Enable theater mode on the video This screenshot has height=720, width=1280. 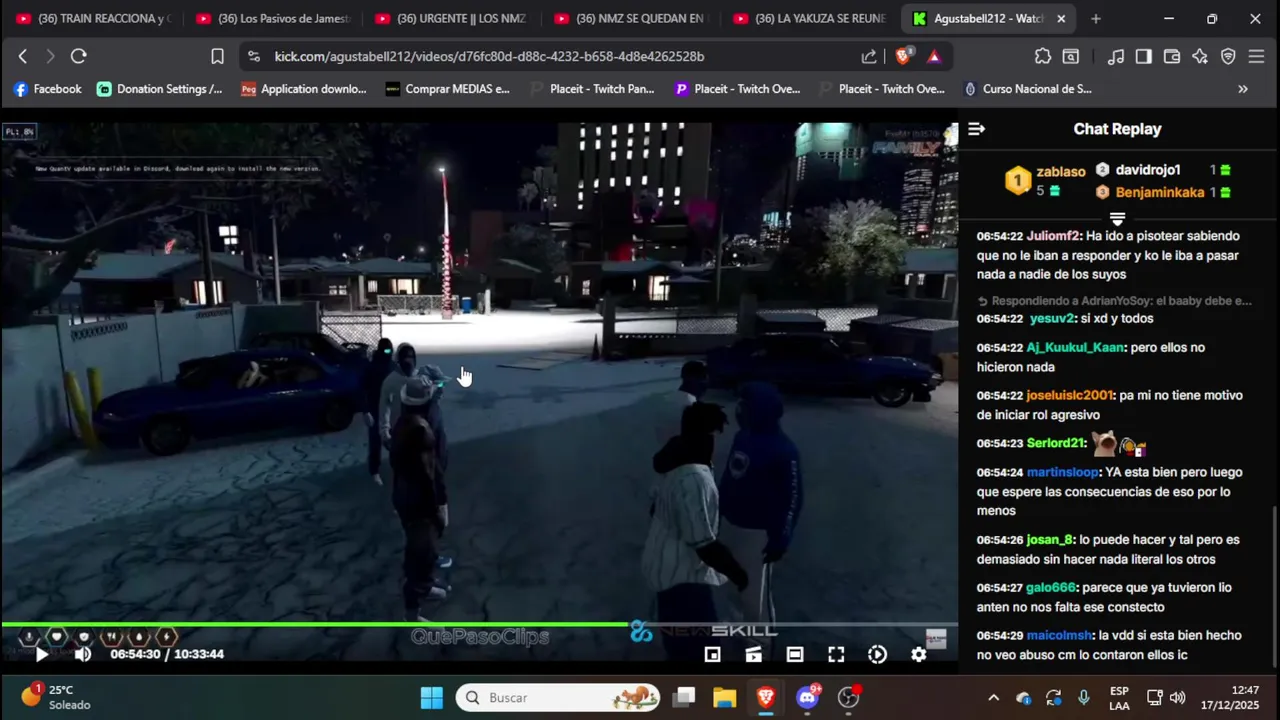(794, 655)
